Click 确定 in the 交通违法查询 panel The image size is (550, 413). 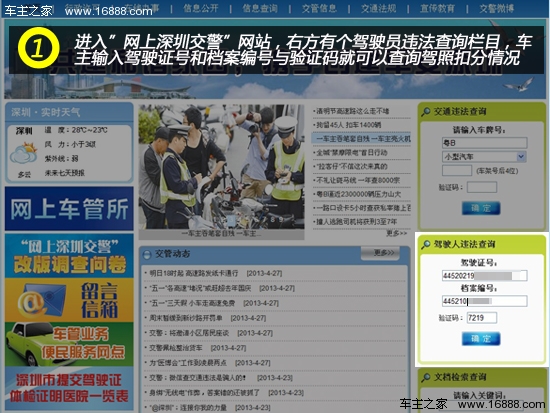(481, 208)
